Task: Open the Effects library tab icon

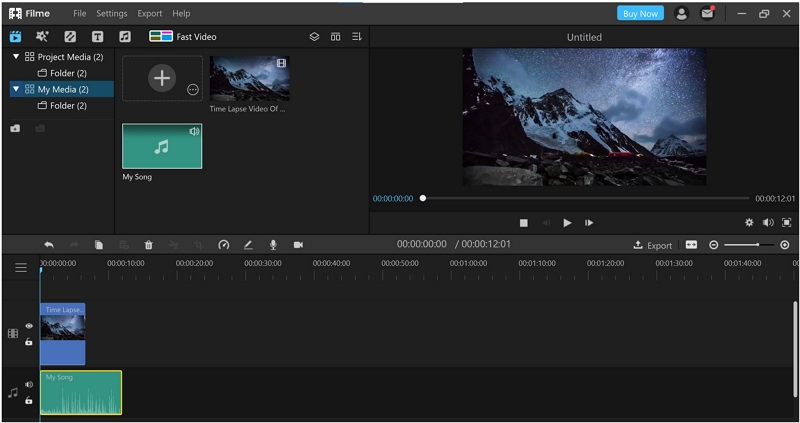Action: click(42, 36)
